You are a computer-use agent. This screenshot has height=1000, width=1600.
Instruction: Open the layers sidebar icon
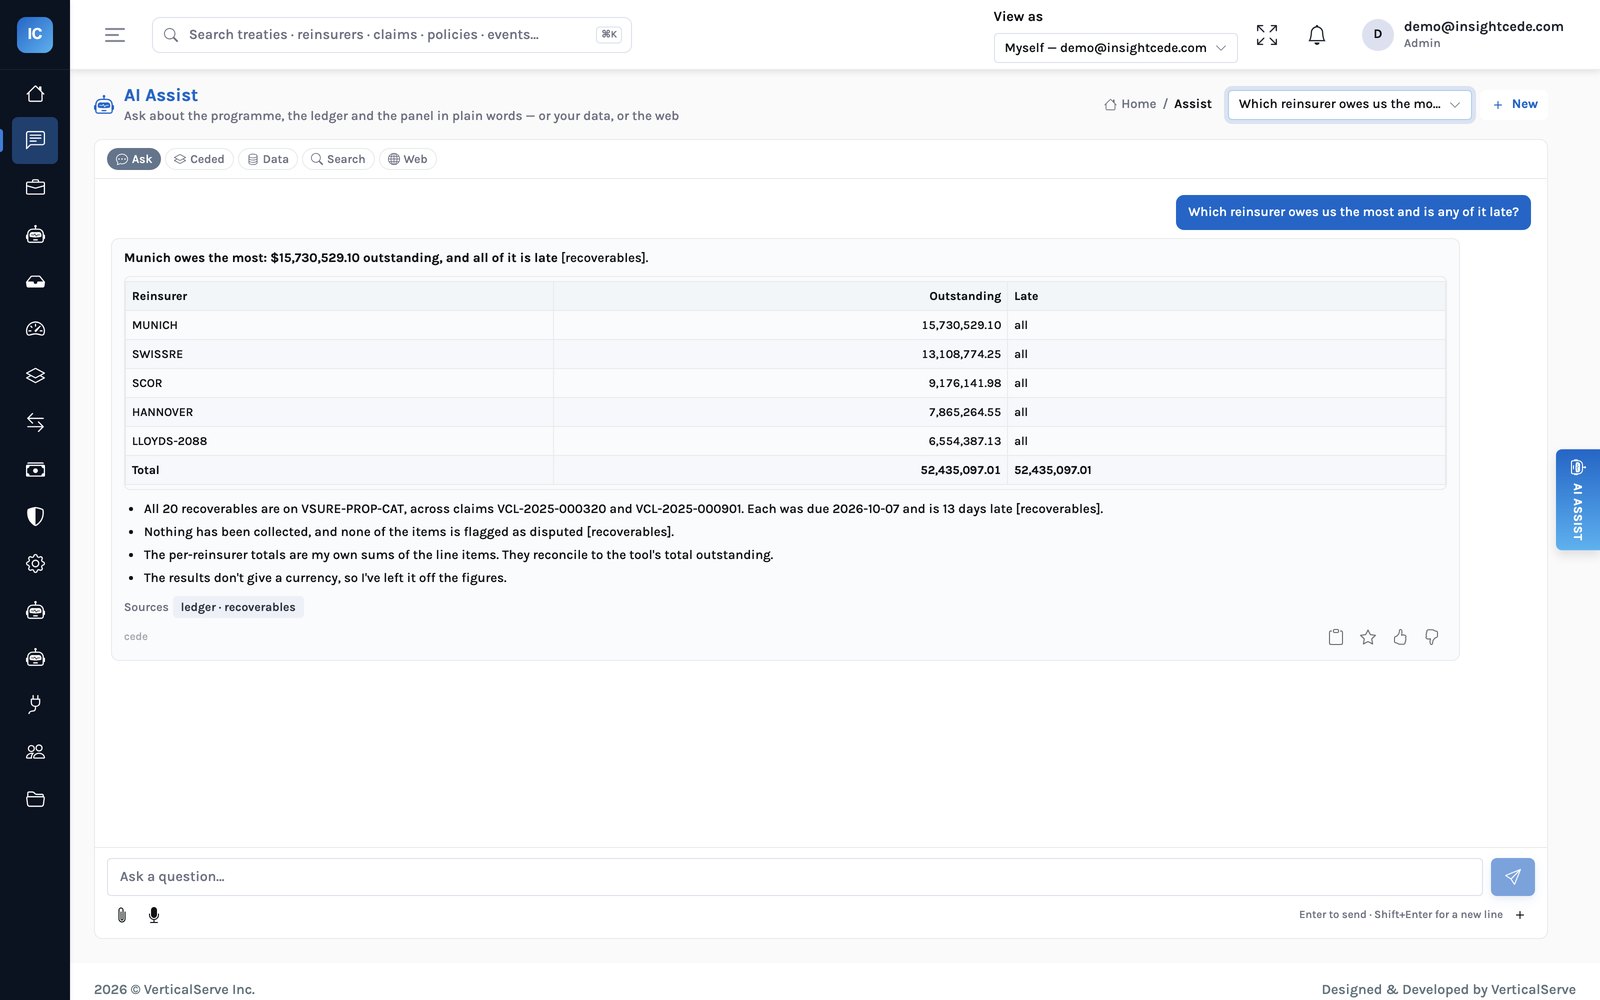(x=35, y=376)
